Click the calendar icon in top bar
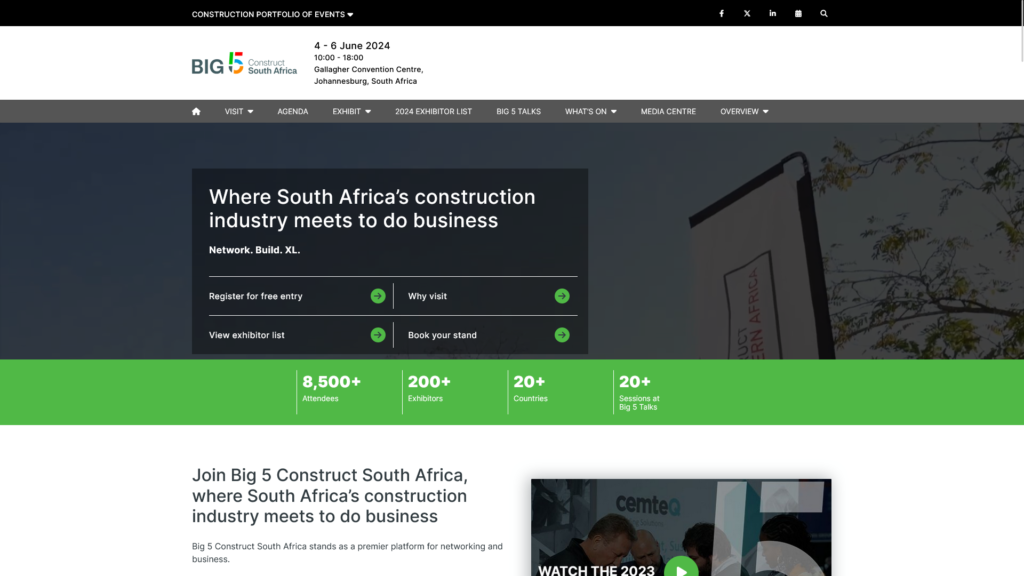 [798, 14]
